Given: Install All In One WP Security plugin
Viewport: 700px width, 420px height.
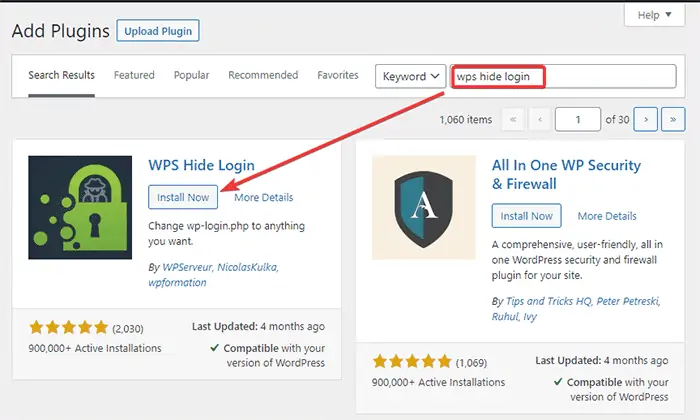Looking at the screenshot, I should tap(526, 216).
